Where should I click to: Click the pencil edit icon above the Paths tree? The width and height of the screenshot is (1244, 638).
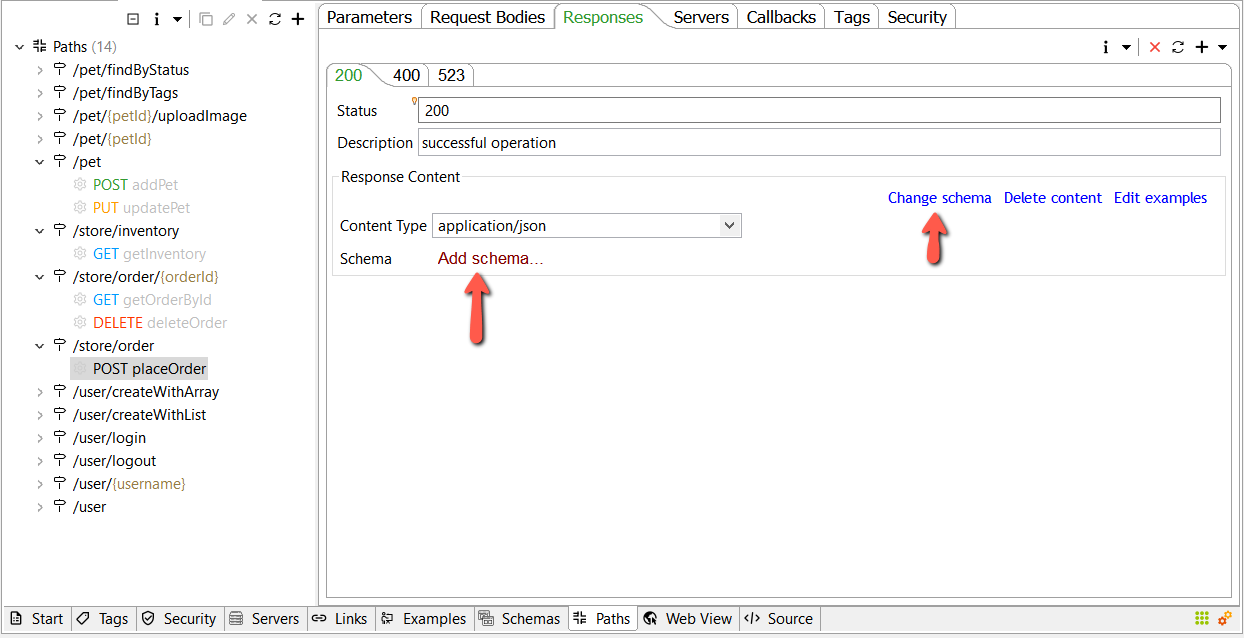click(x=229, y=19)
